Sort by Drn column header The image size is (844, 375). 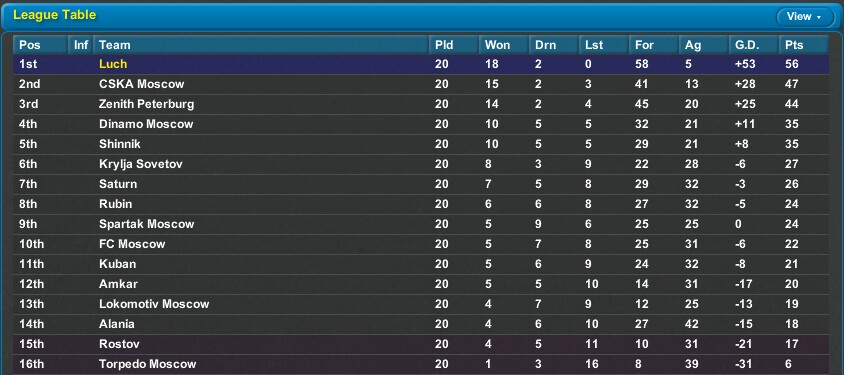554,45
